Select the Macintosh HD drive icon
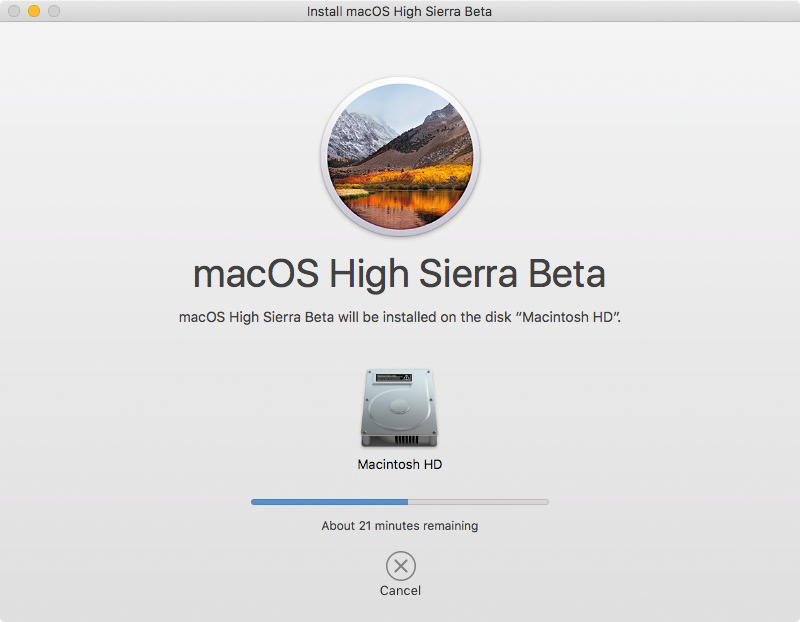 [399, 408]
